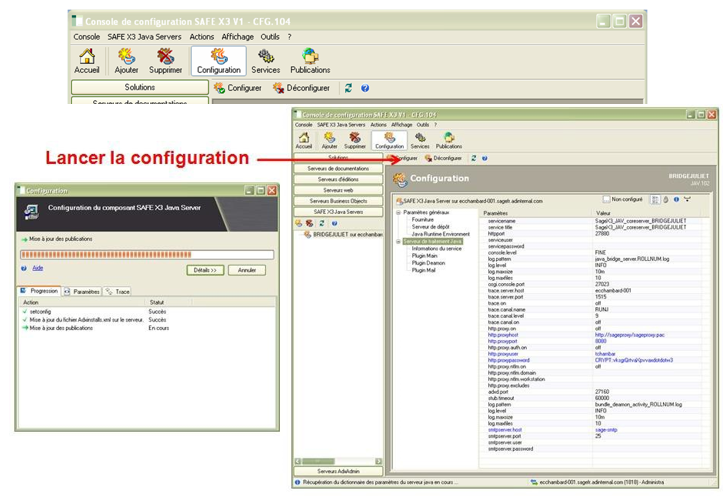Open the Serveurs web panel
Screen dimensions: 725x496
click(338, 190)
